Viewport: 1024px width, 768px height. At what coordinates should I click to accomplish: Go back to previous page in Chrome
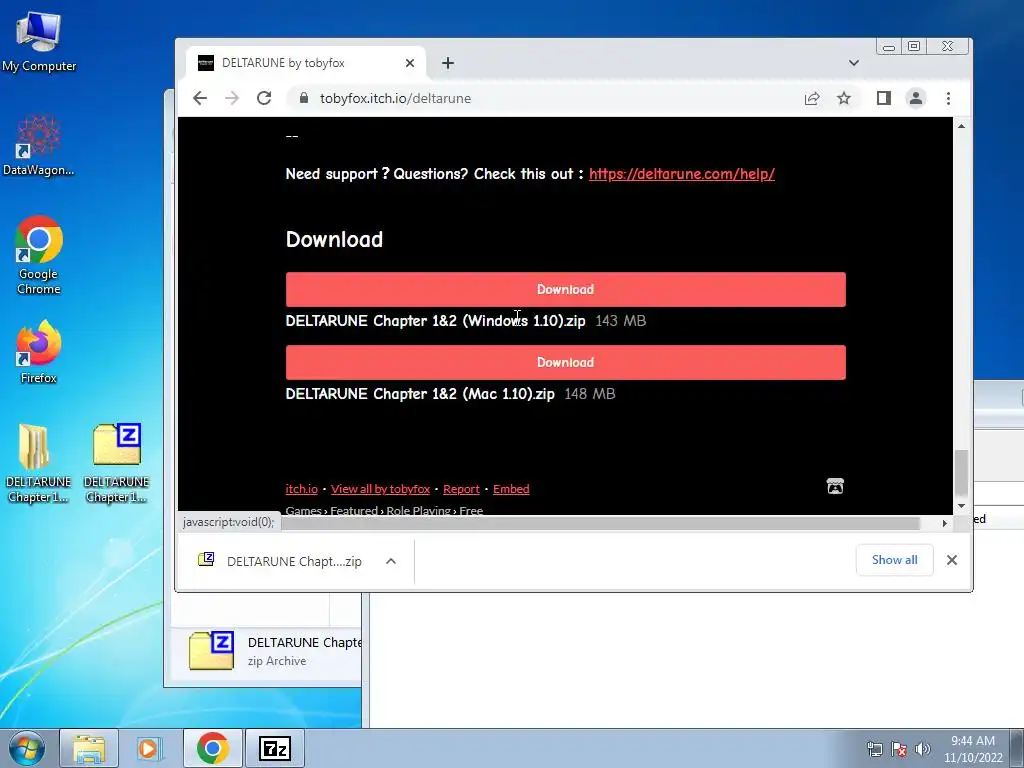click(200, 98)
